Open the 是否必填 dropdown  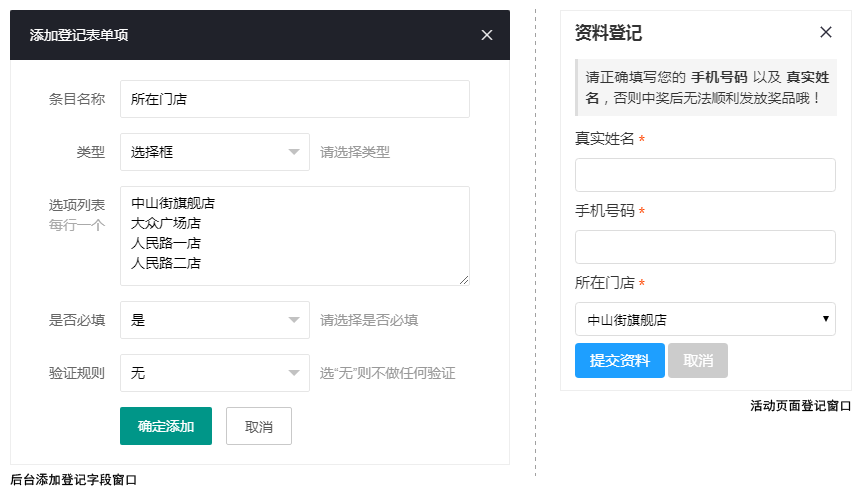click(x=215, y=320)
